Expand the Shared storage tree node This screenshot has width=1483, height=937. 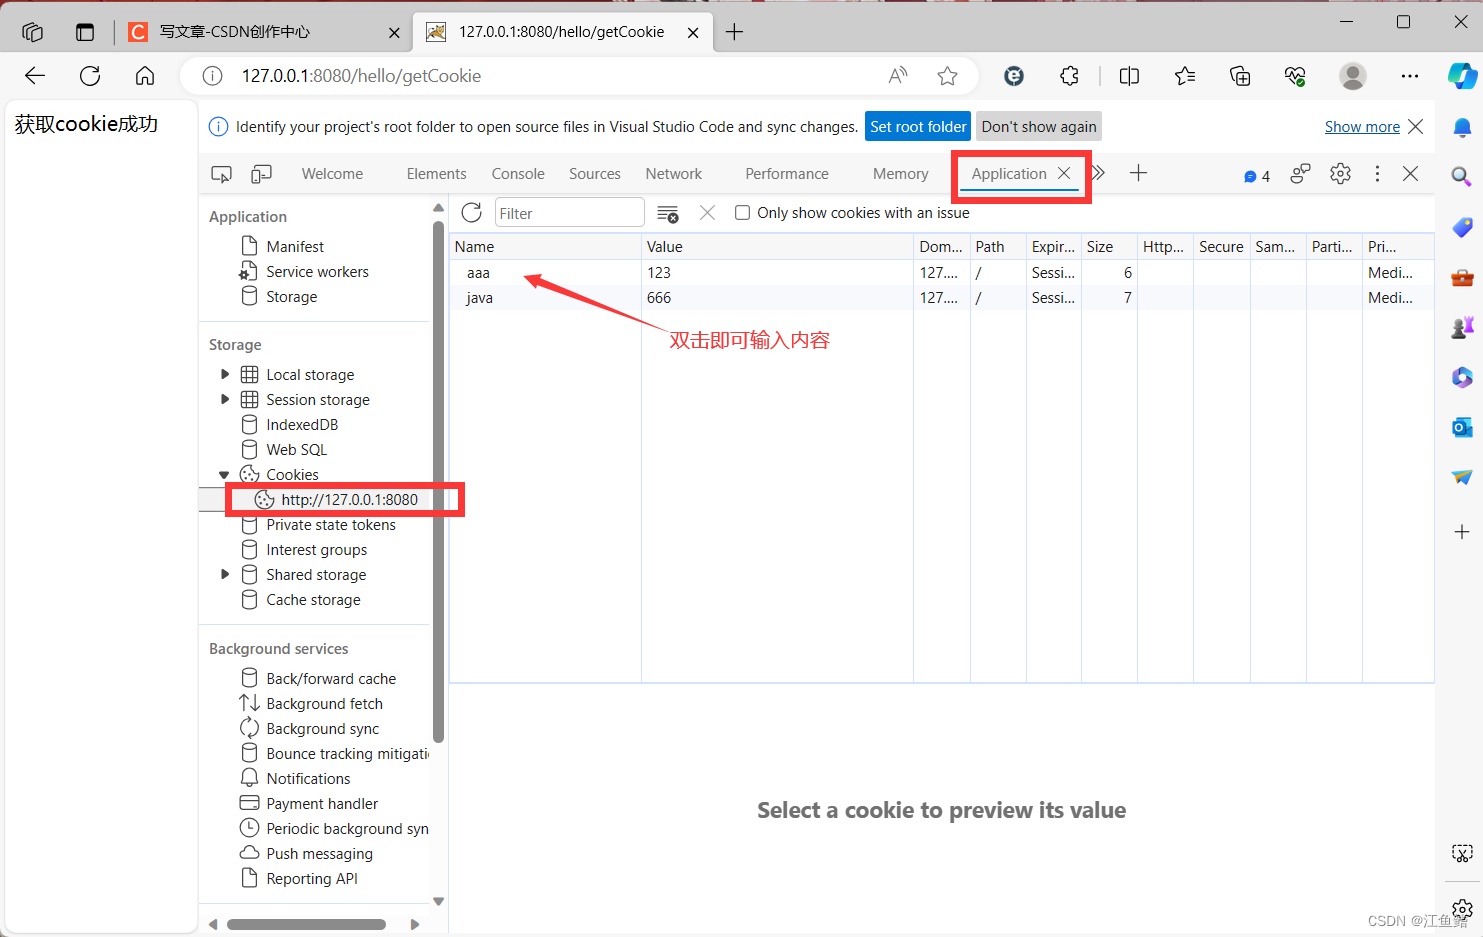click(x=225, y=574)
